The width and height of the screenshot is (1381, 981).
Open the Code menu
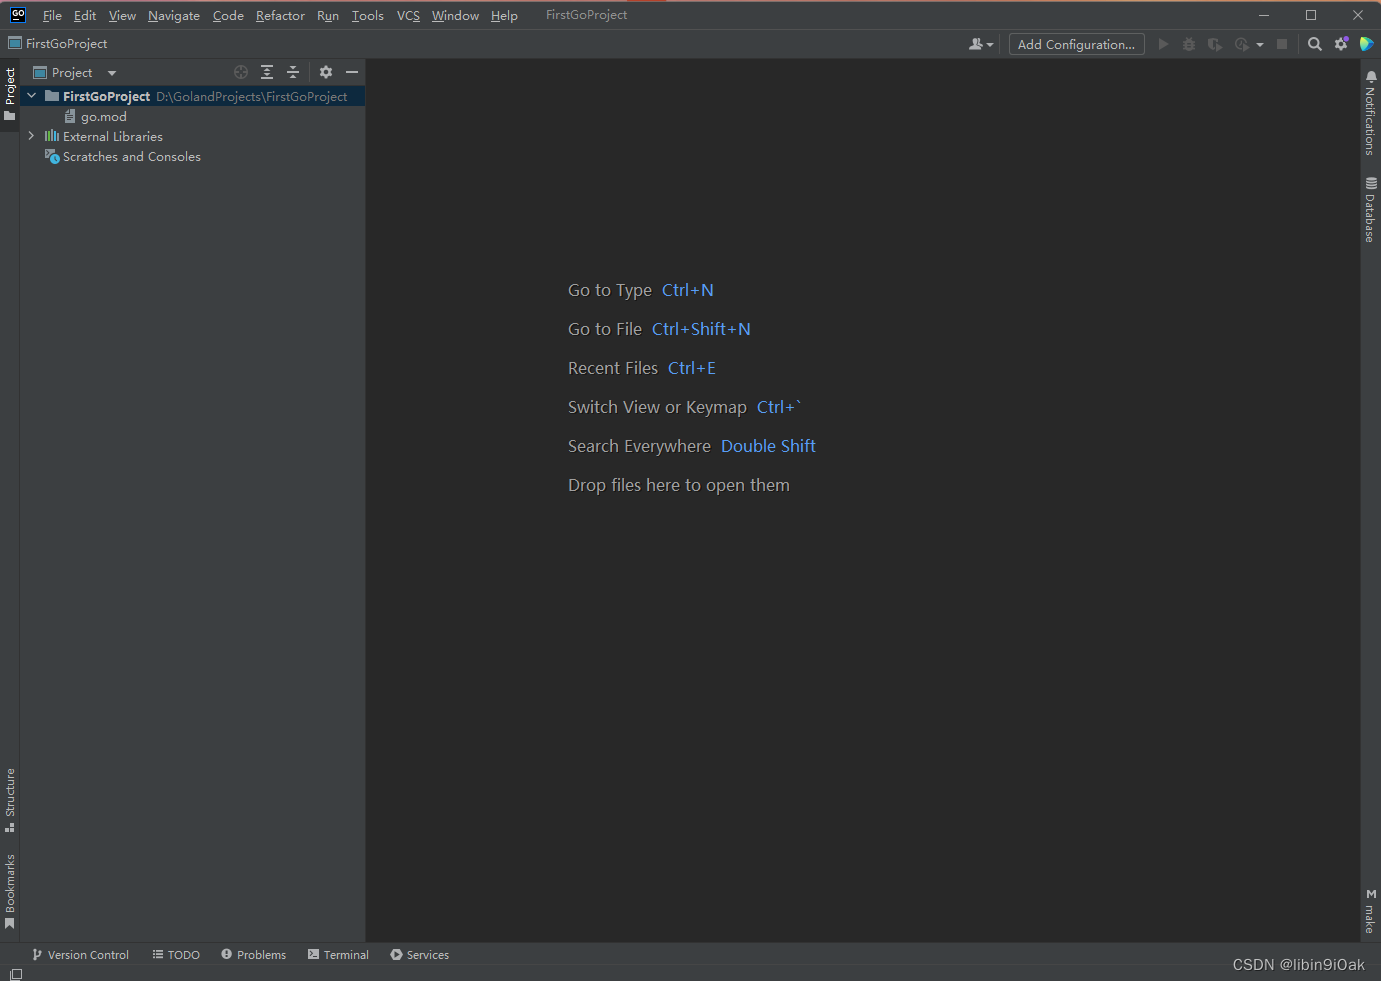point(228,16)
